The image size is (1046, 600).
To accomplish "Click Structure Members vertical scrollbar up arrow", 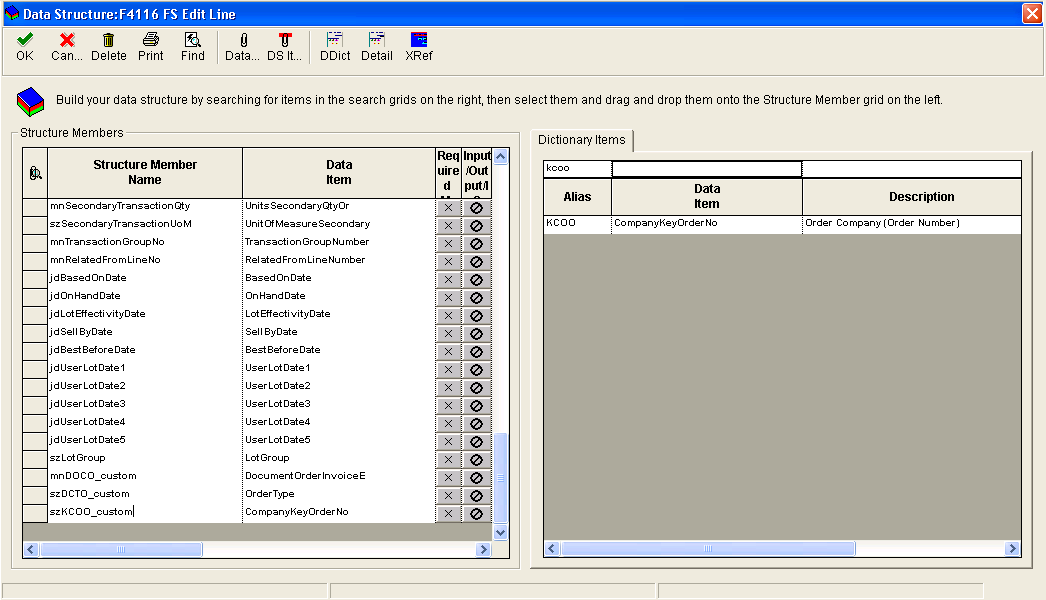I will [x=500, y=157].
